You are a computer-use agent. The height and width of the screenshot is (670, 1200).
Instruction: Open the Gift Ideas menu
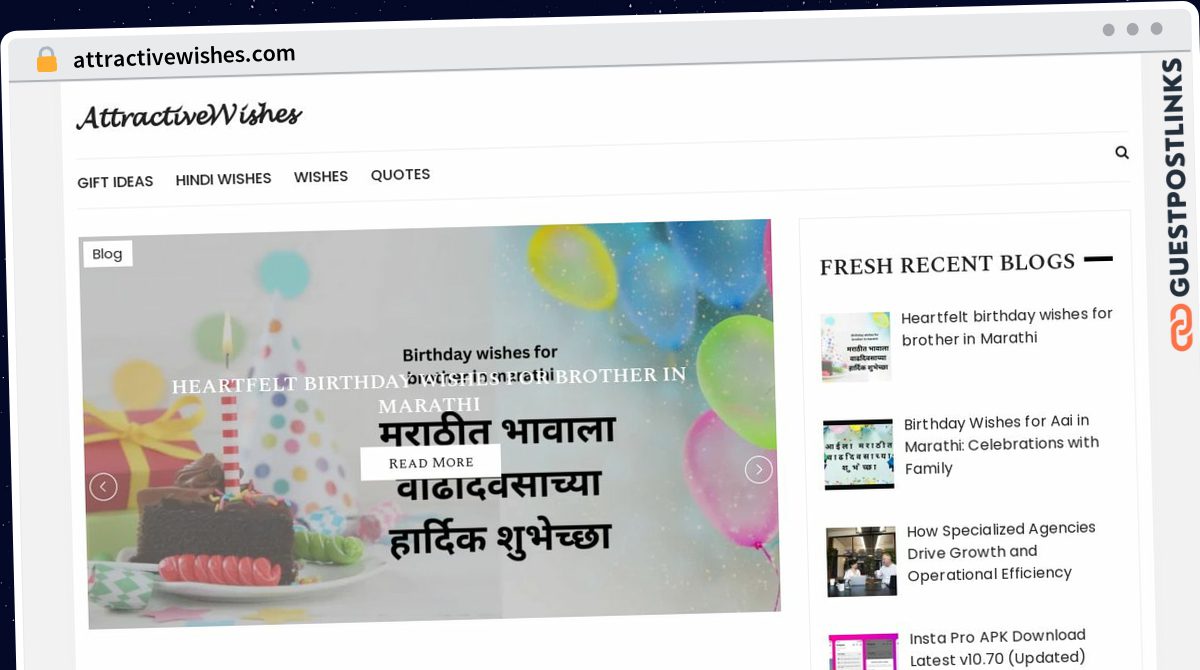pos(115,182)
